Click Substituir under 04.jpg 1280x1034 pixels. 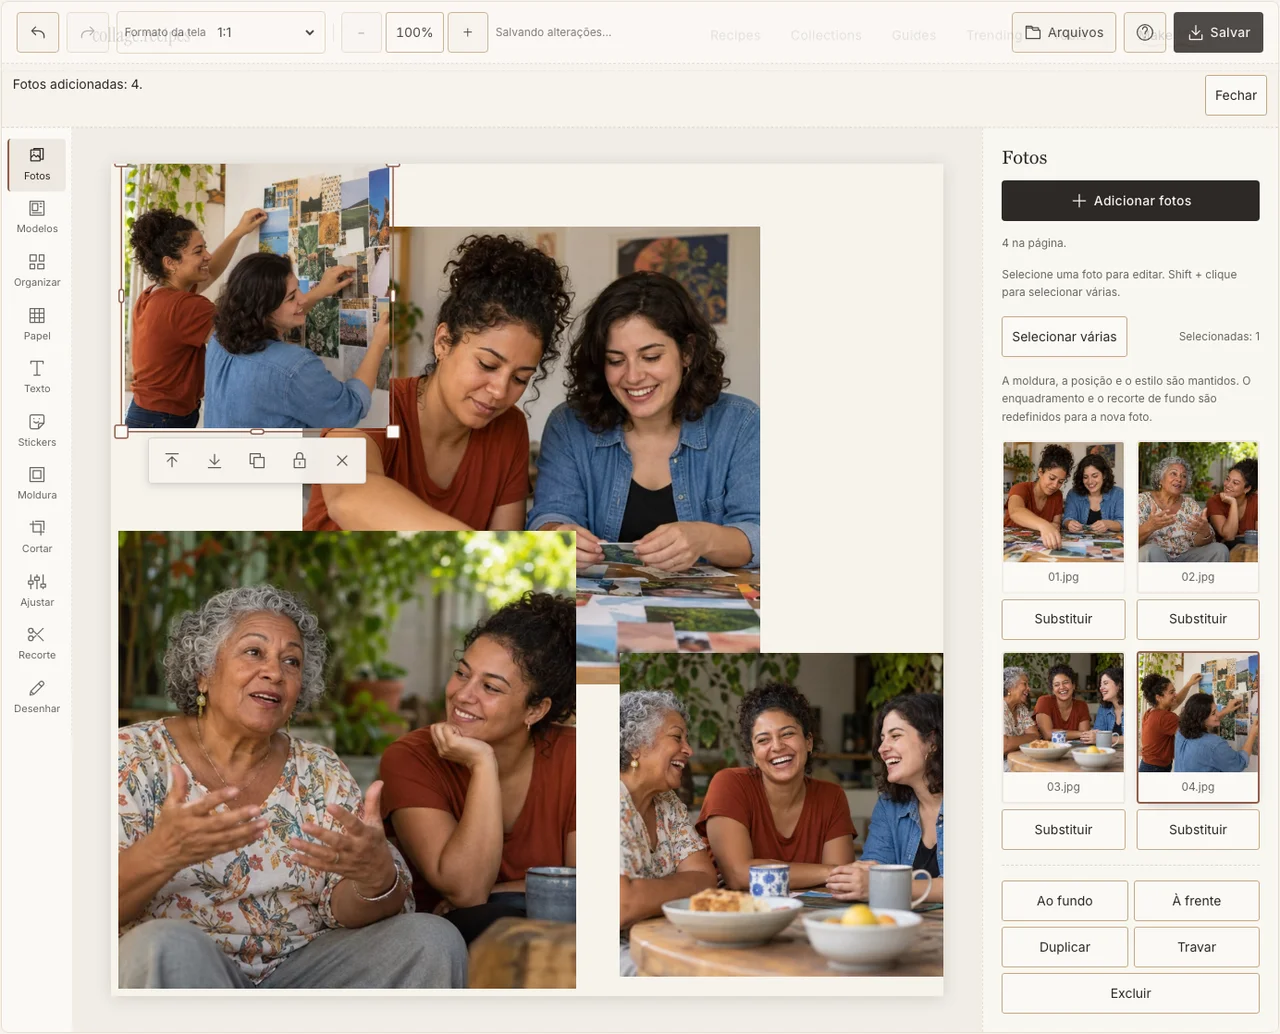1198,830
